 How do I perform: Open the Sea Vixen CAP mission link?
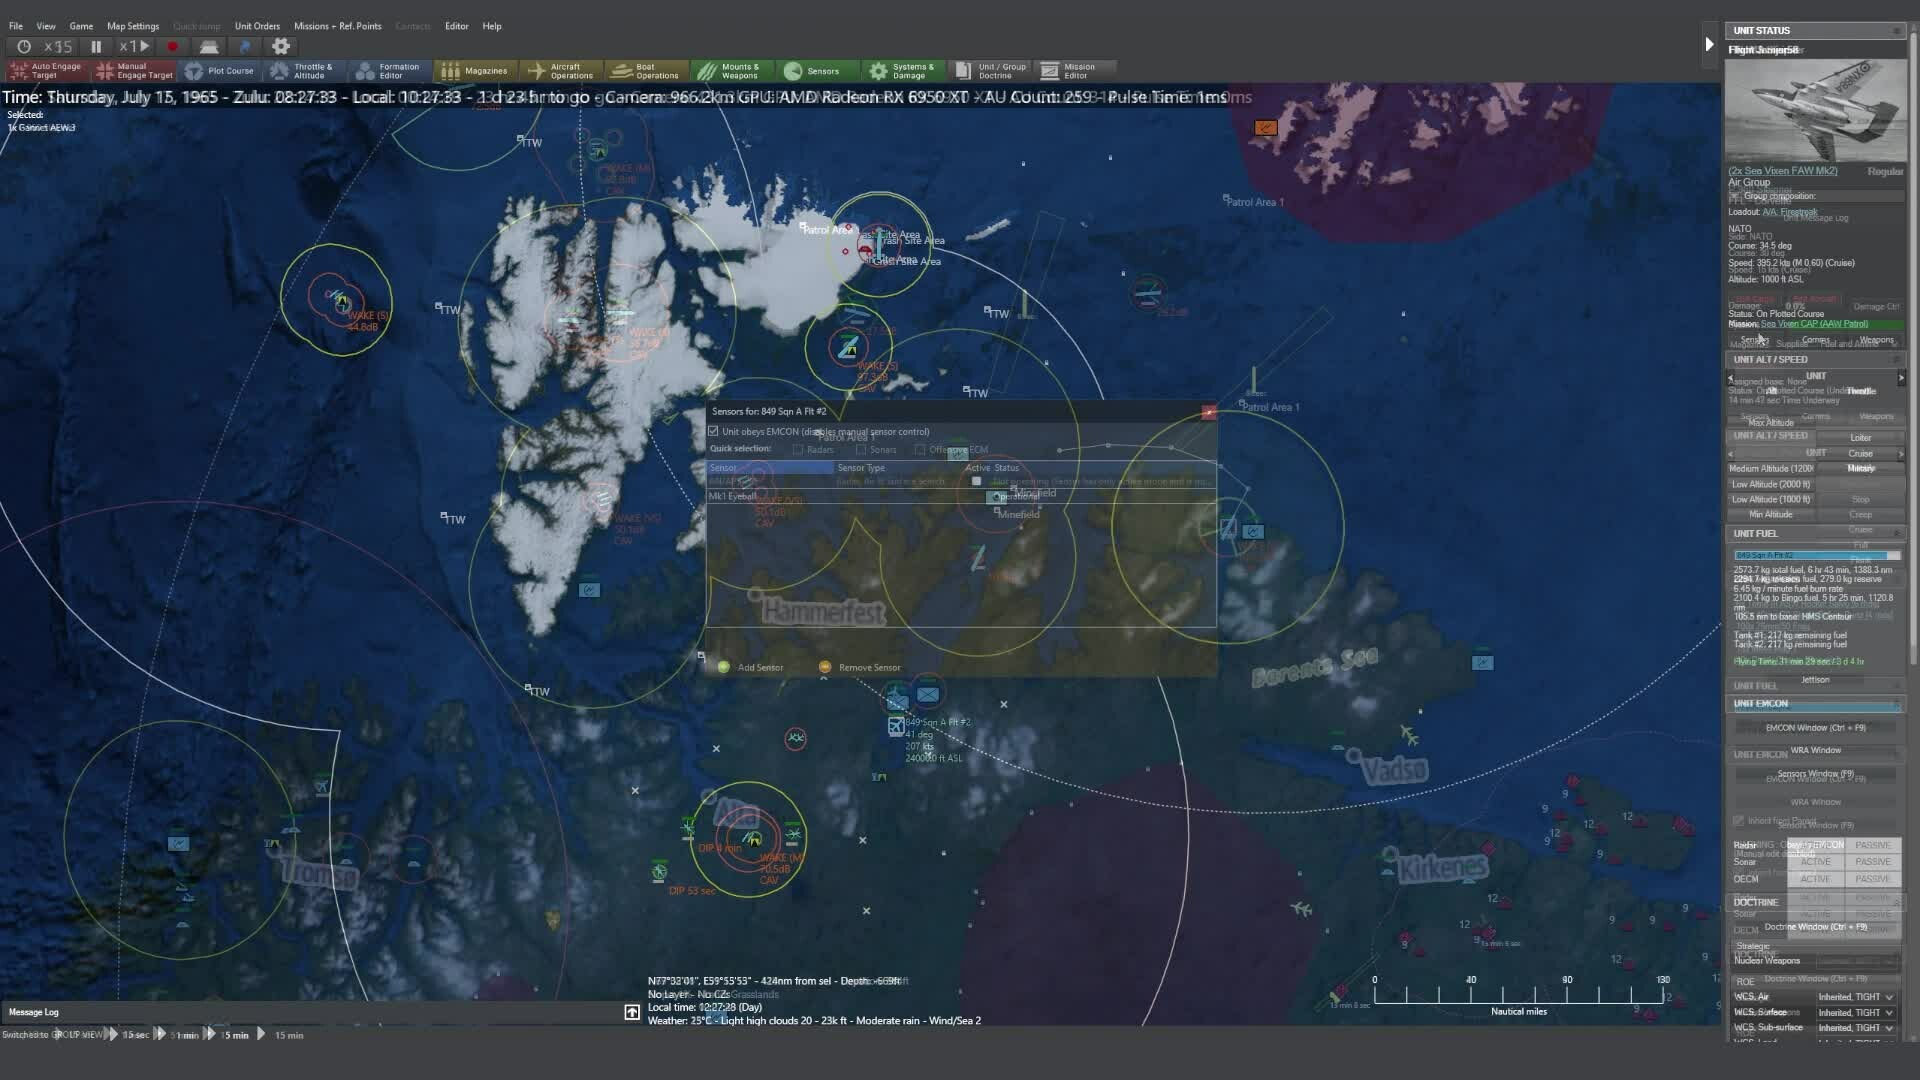click(x=1814, y=324)
